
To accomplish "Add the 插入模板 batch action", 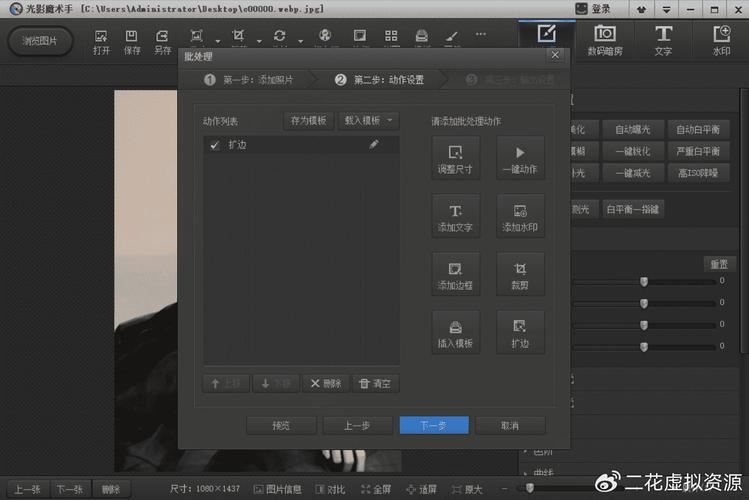I will pos(455,332).
